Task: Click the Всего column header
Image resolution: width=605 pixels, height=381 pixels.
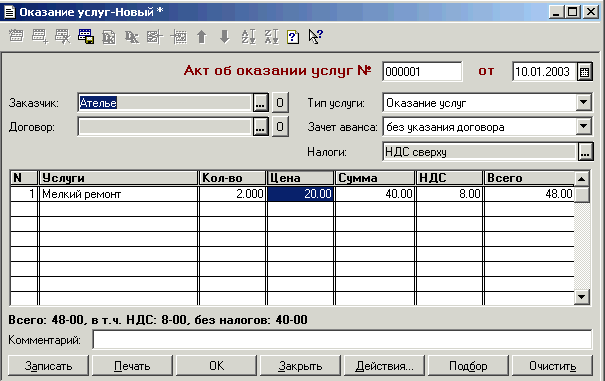Action: [529, 178]
